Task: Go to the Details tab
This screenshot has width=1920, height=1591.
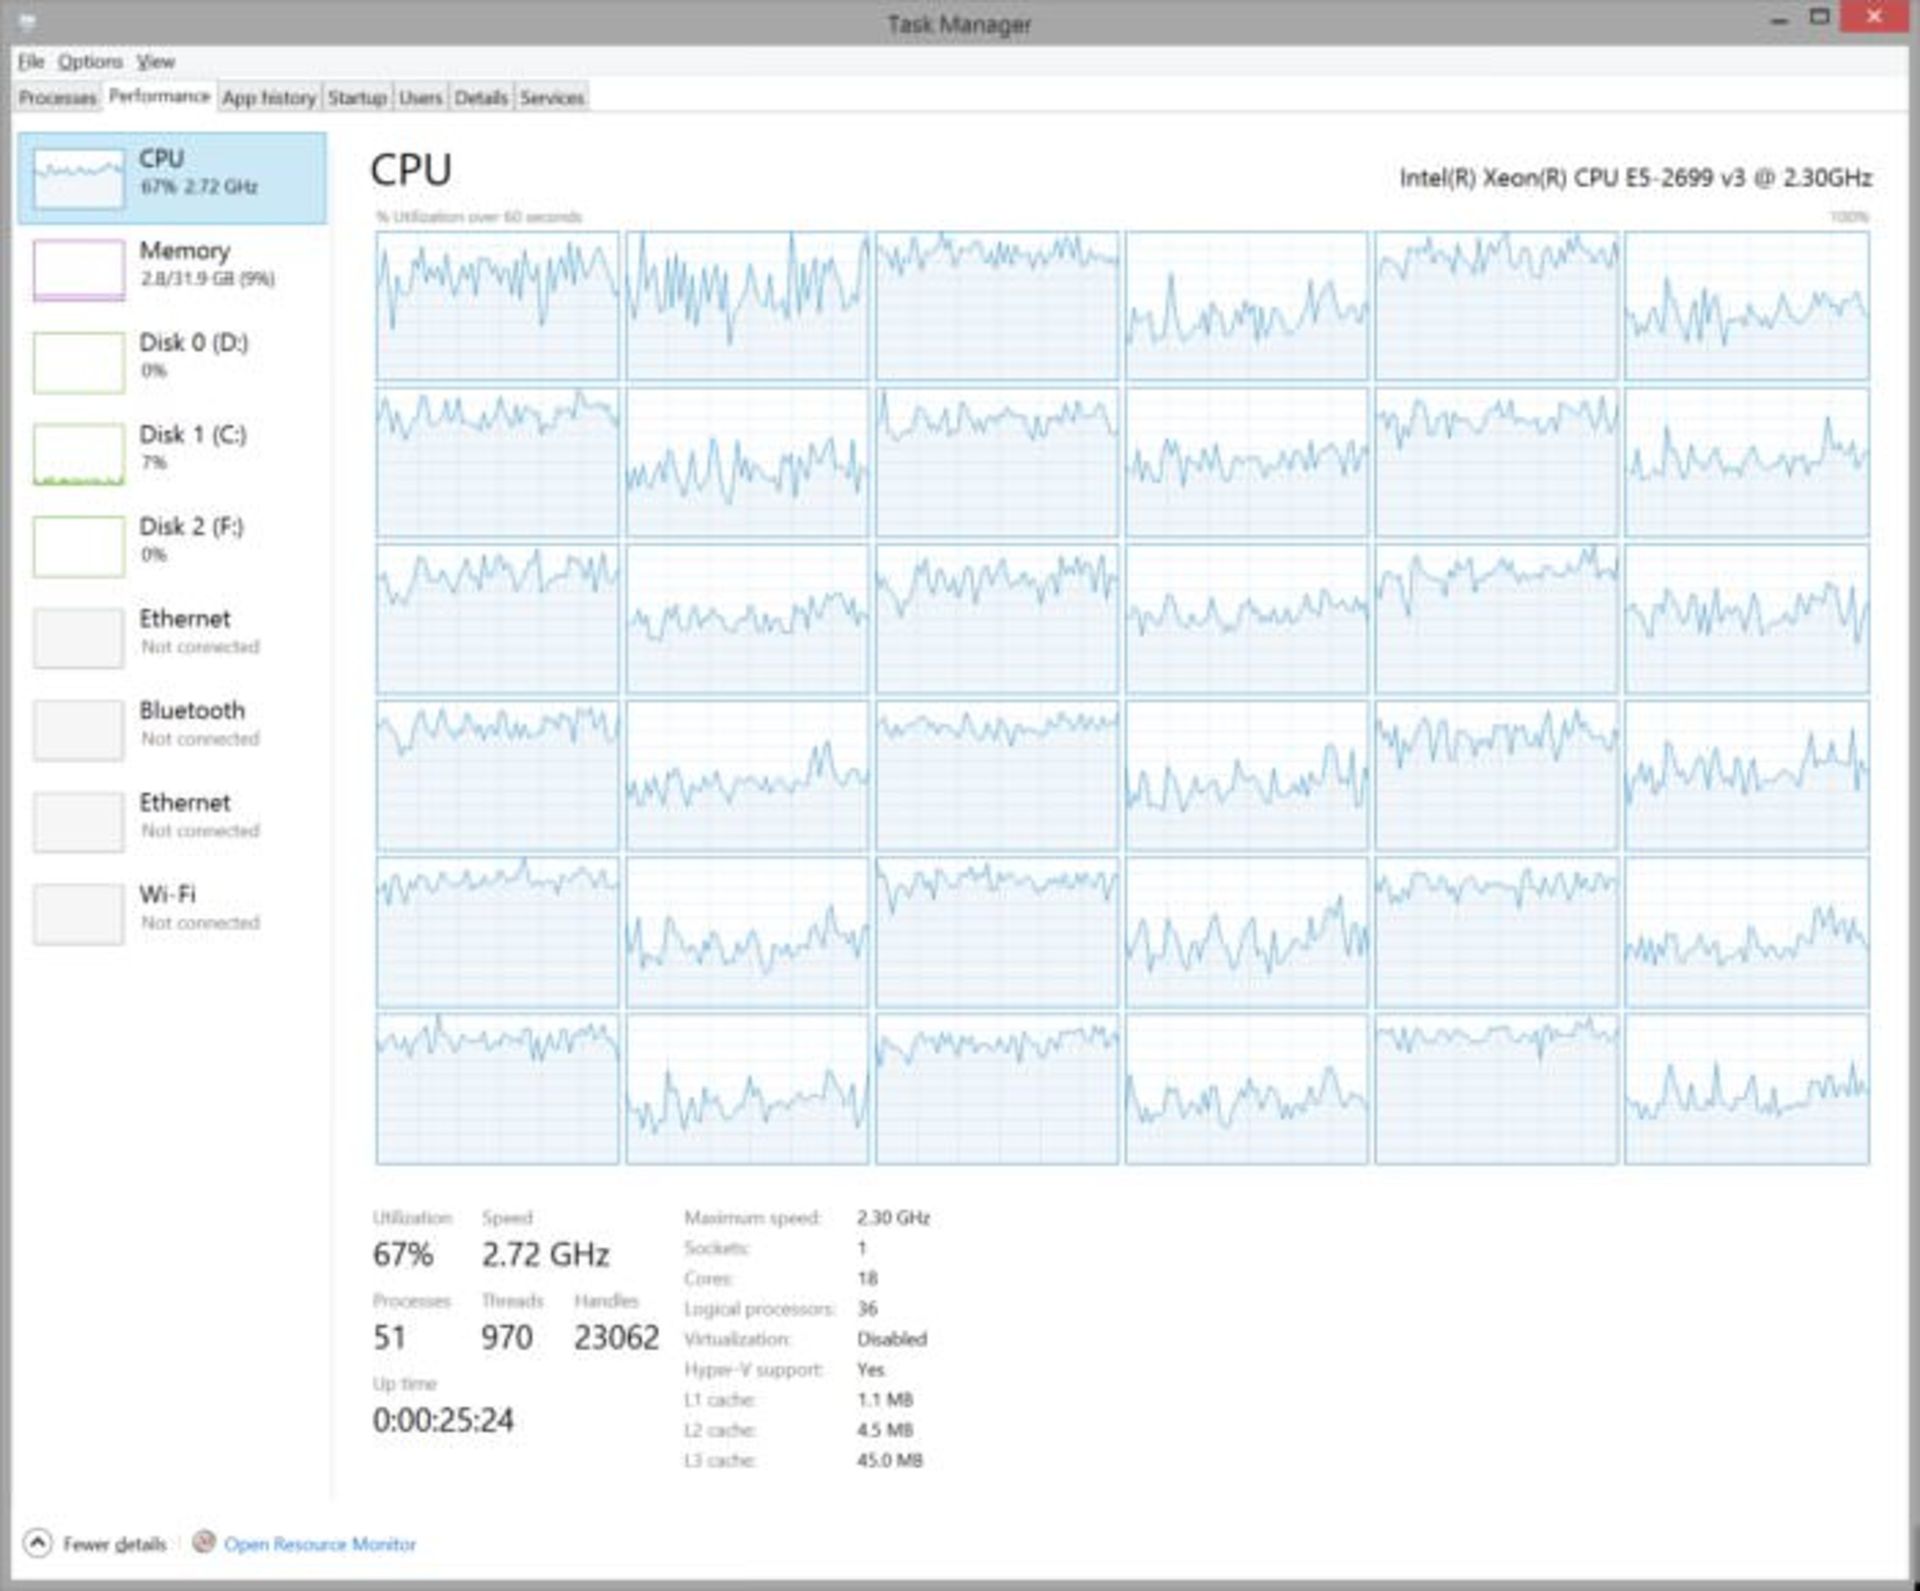Action: 481,98
